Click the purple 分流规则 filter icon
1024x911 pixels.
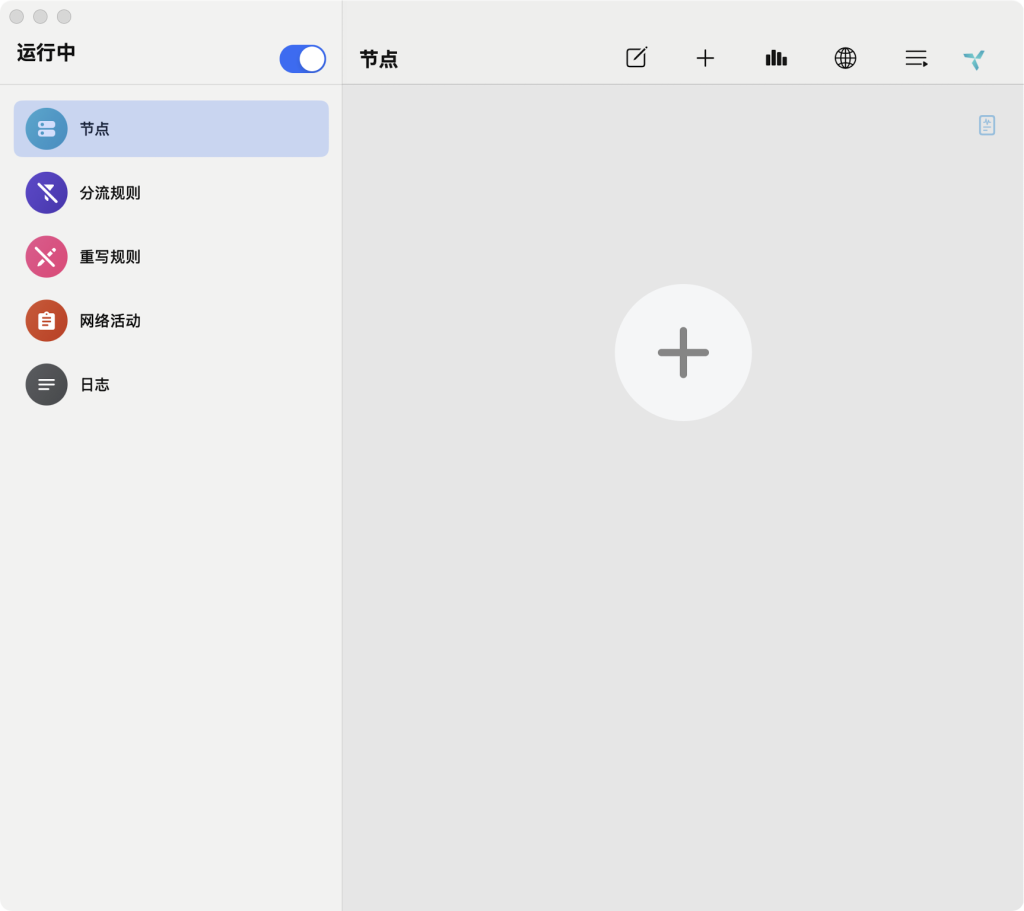pos(46,193)
